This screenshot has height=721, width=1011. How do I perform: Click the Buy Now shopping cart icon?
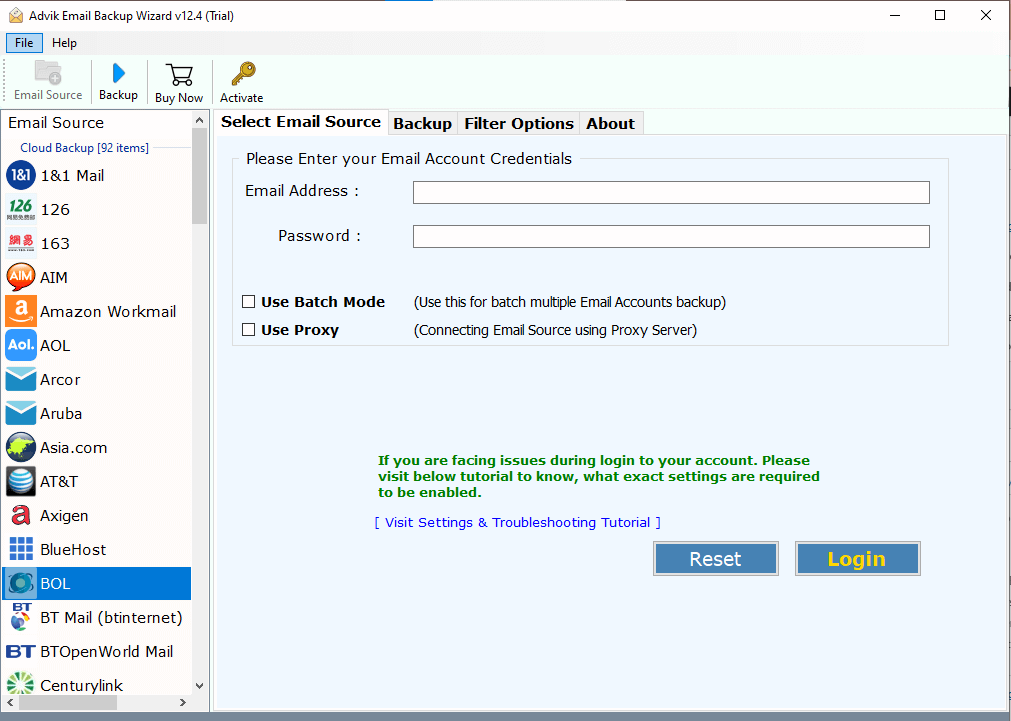pyautogui.click(x=179, y=75)
